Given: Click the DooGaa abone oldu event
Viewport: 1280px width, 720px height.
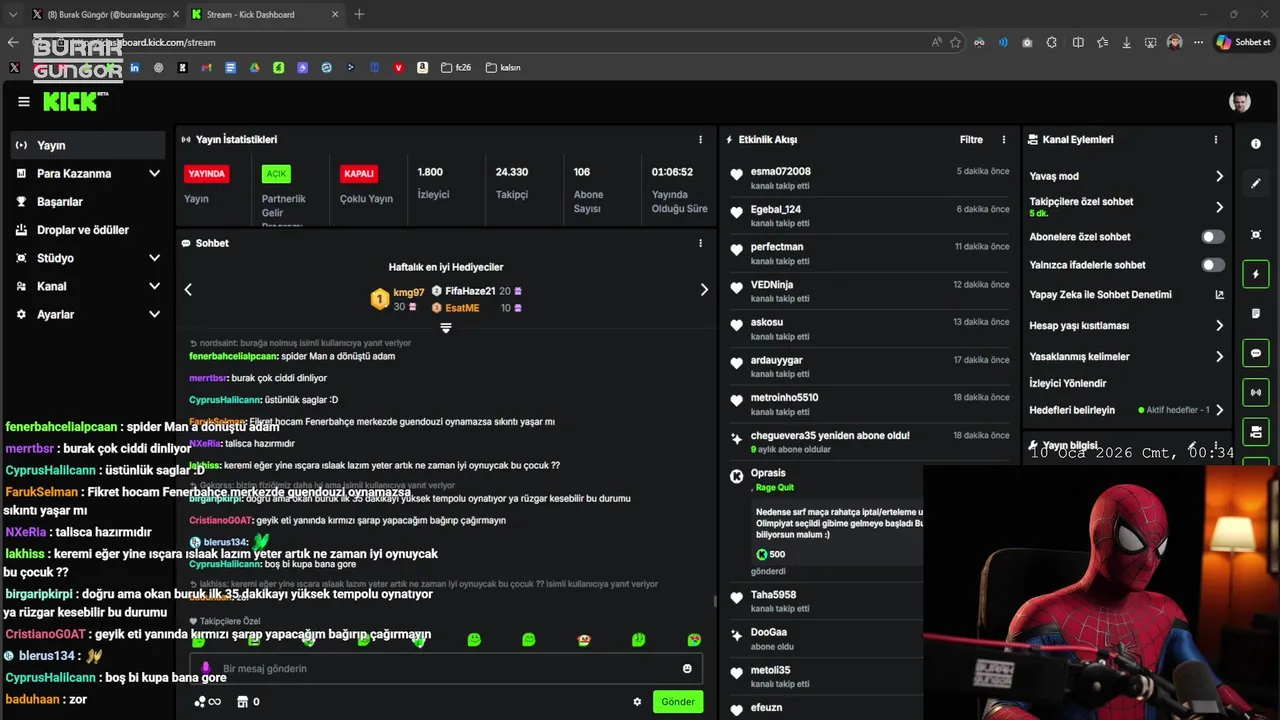Looking at the screenshot, I should click(825, 639).
